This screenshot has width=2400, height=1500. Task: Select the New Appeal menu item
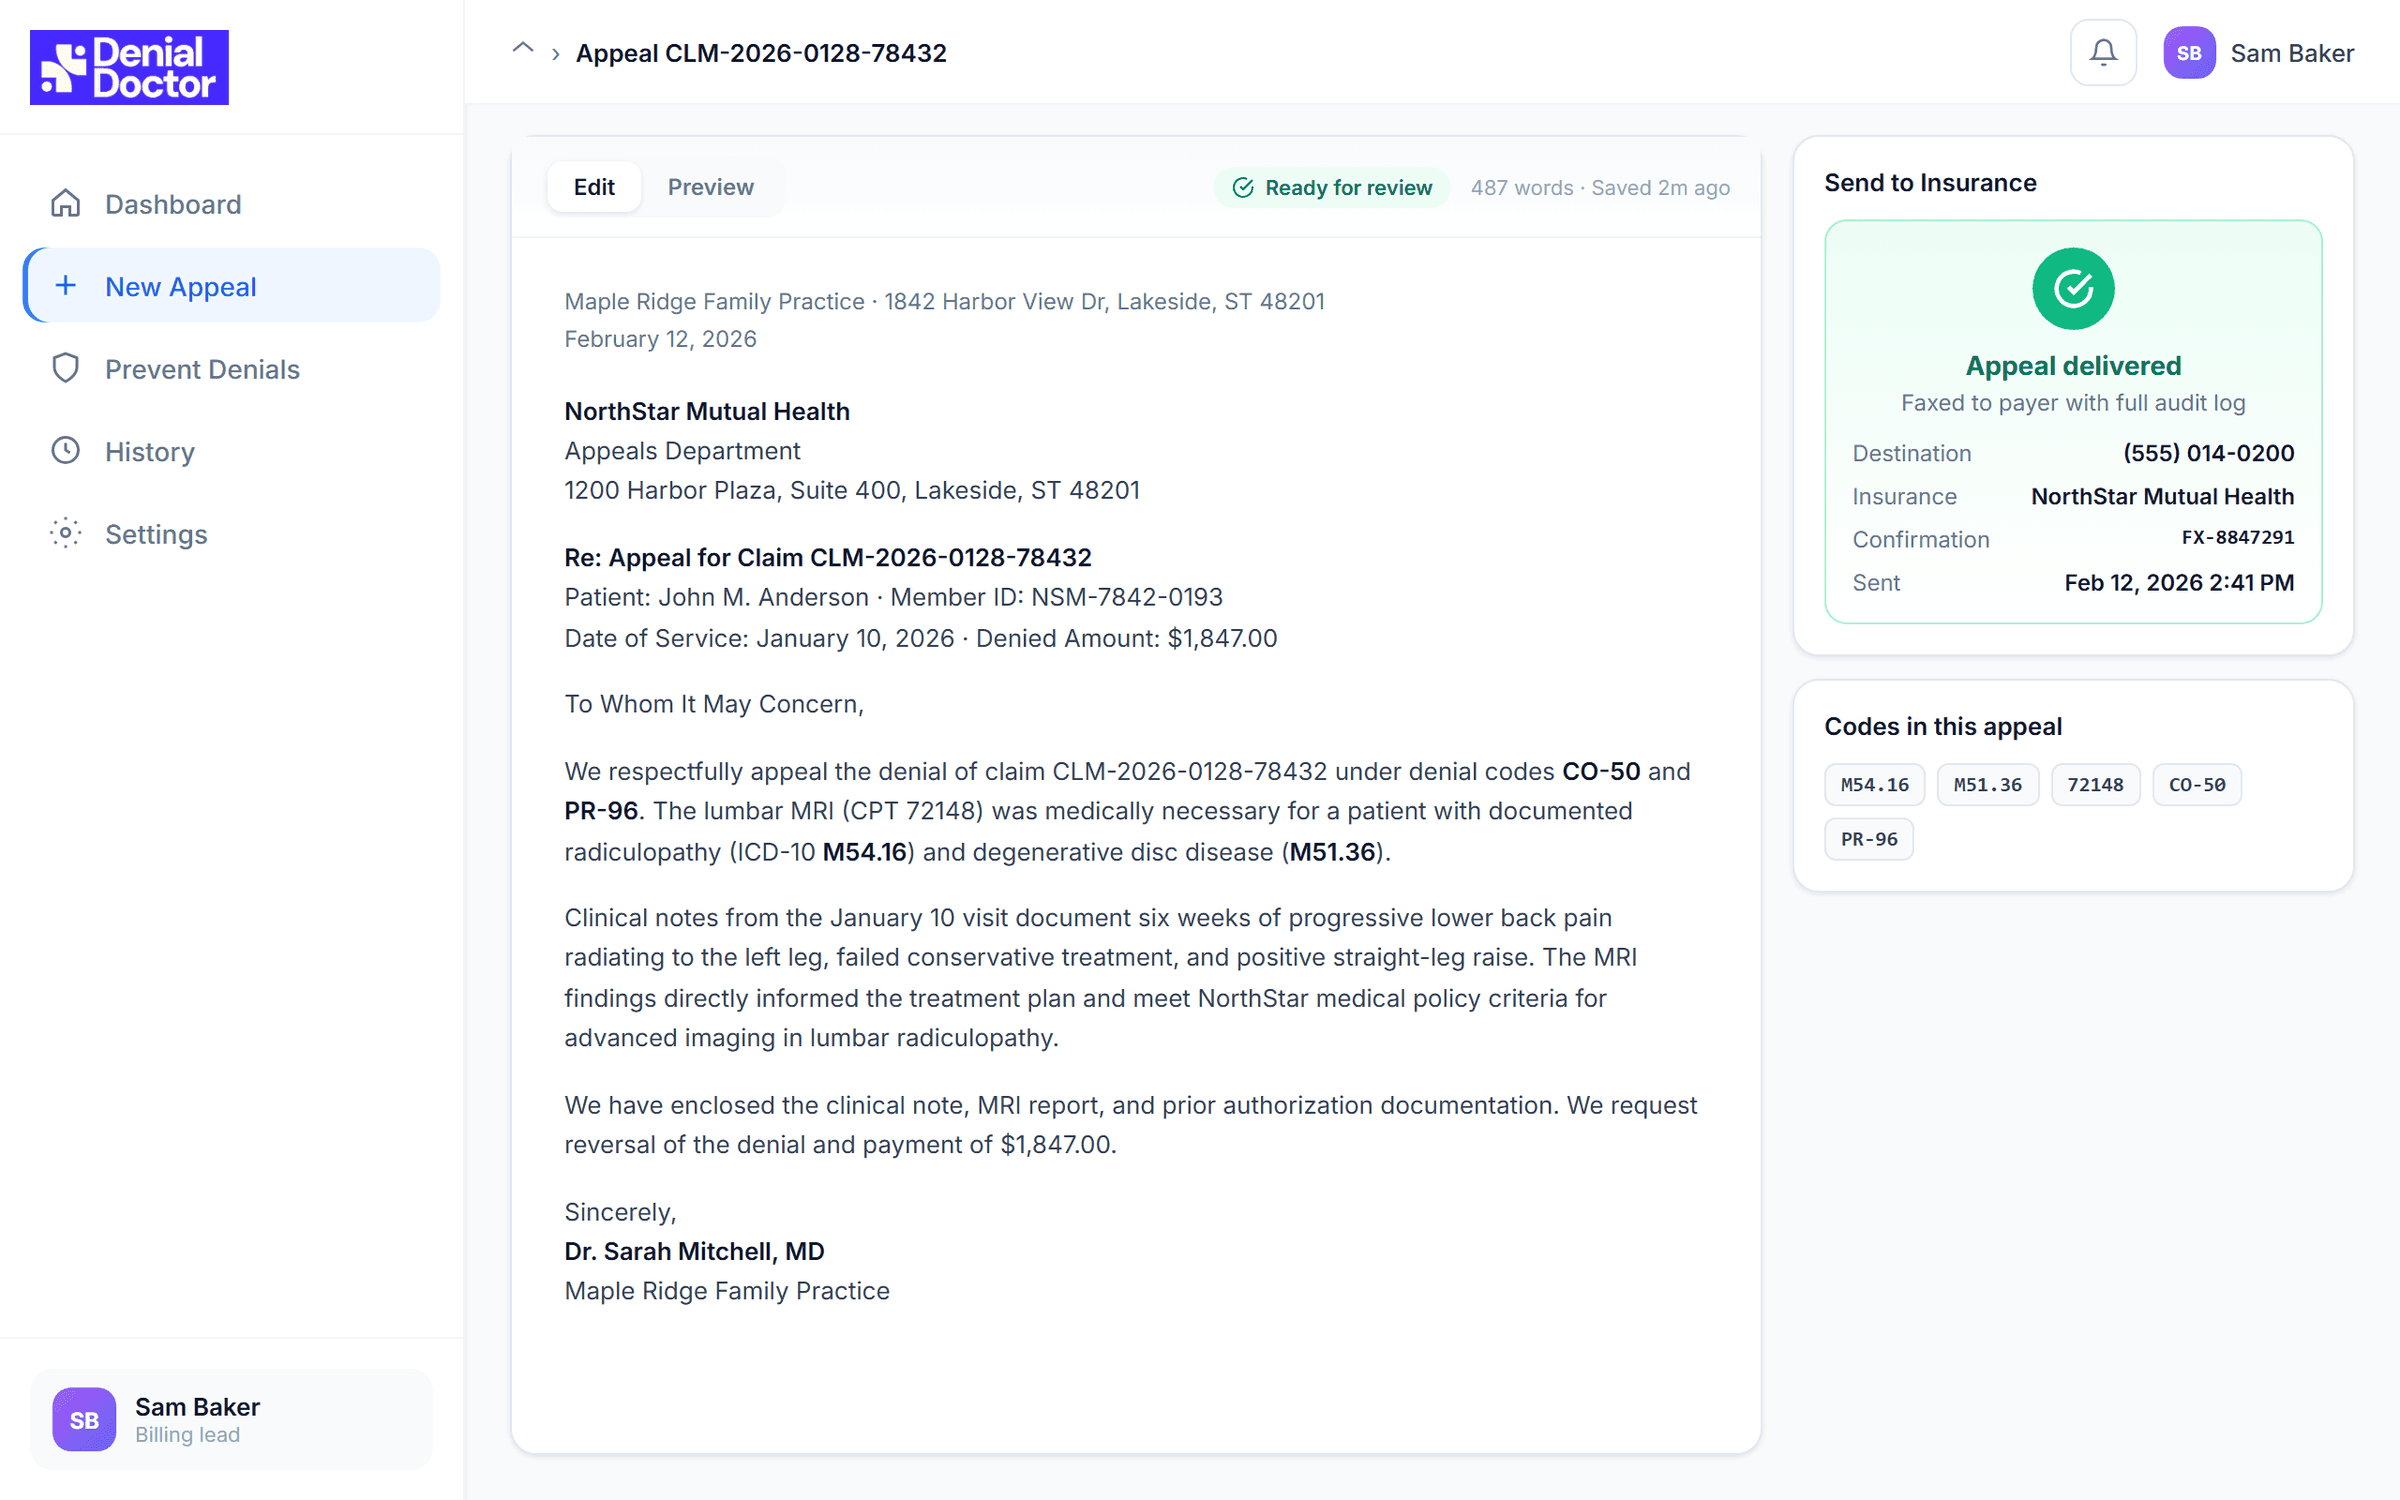pyautogui.click(x=232, y=286)
